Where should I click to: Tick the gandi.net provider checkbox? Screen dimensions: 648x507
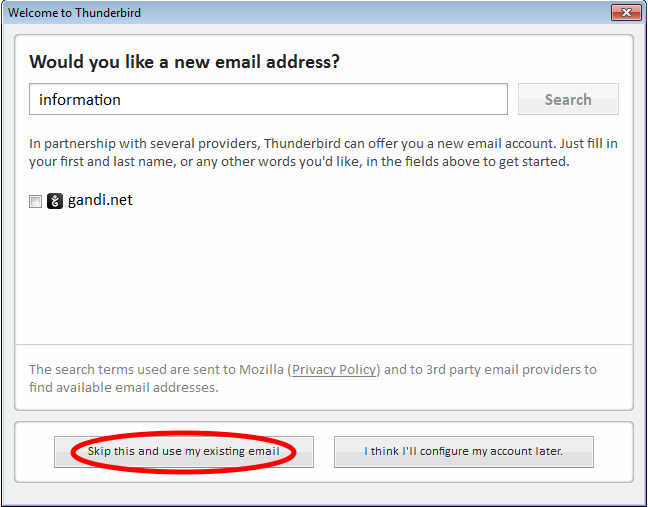coord(36,201)
